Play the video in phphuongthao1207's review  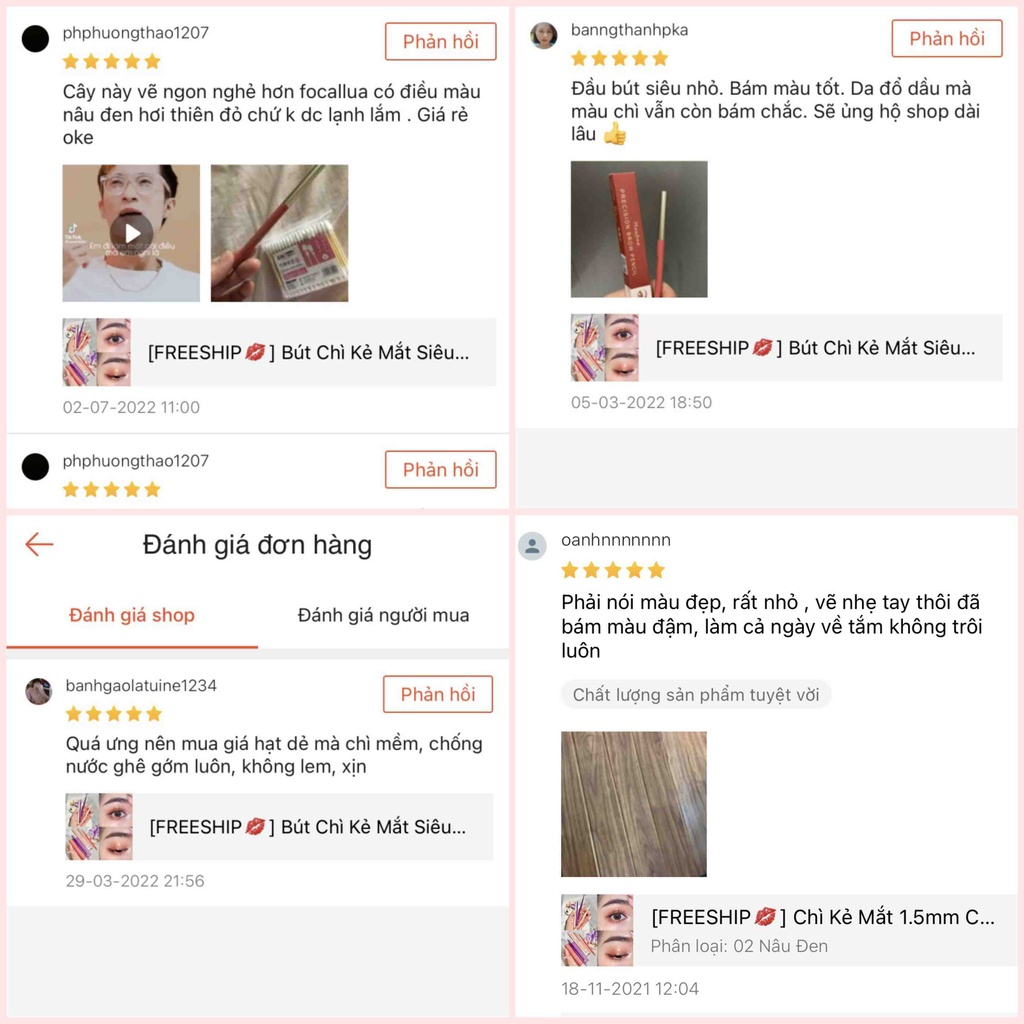tap(131, 233)
